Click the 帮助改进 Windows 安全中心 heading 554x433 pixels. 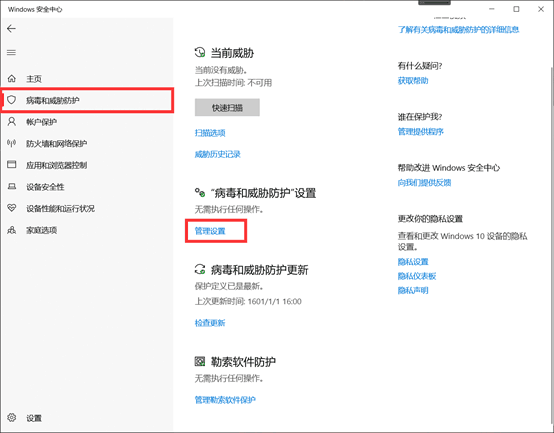[x=449, y=168]
